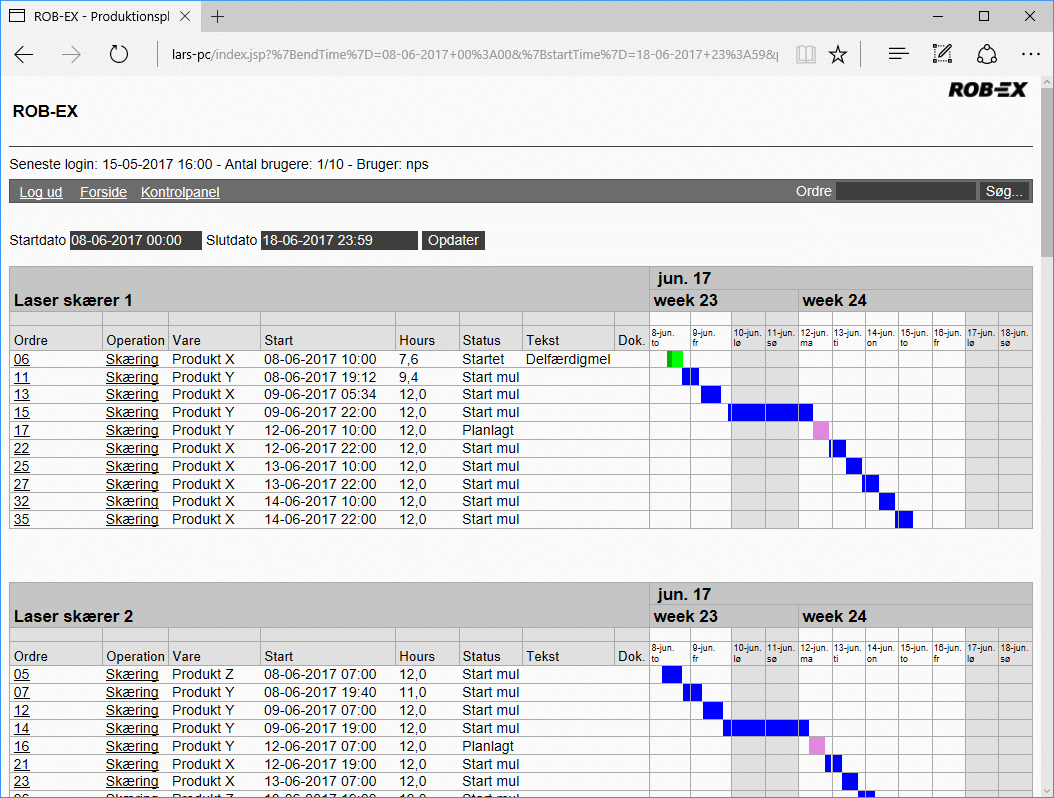Go to Forside in navigation bar

pyautogui.click(x=103, y=192)
